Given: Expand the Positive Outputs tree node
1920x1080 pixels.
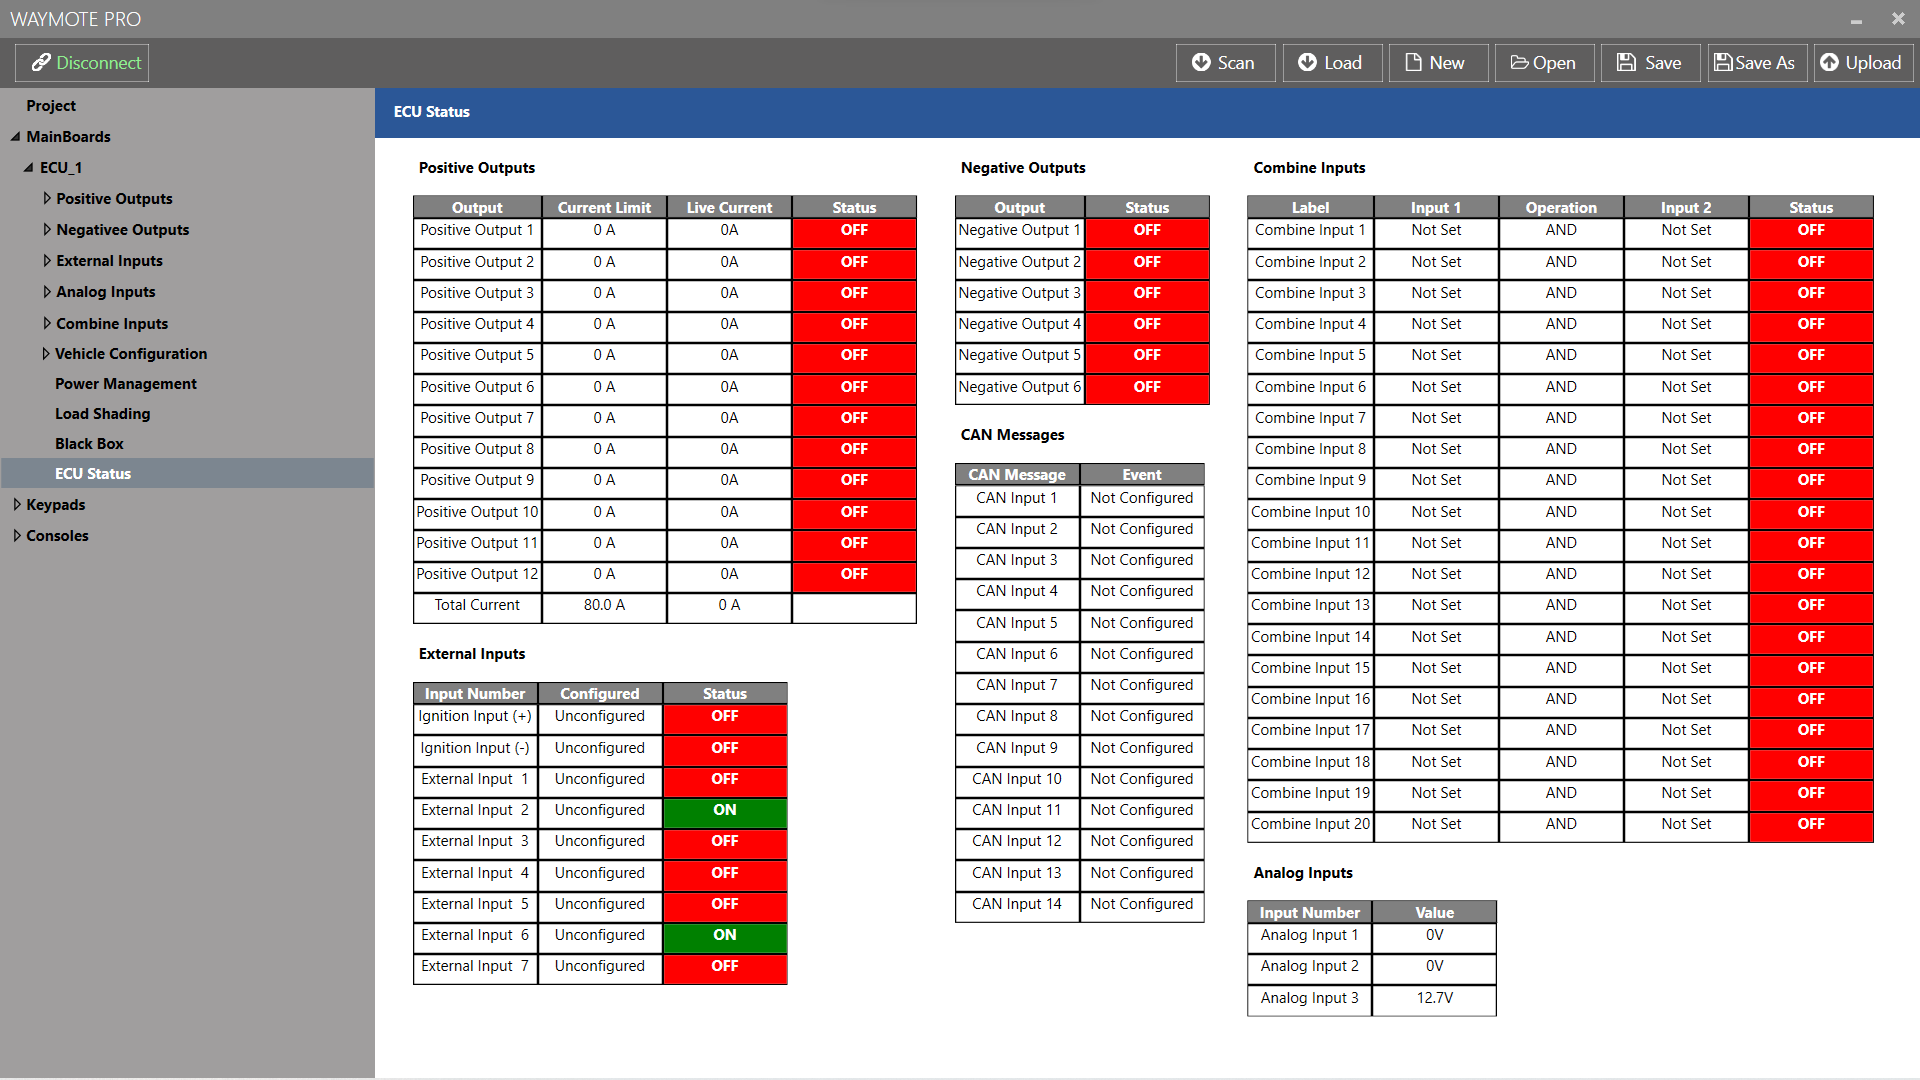Looking at the screenshot, I should [47, 199].
